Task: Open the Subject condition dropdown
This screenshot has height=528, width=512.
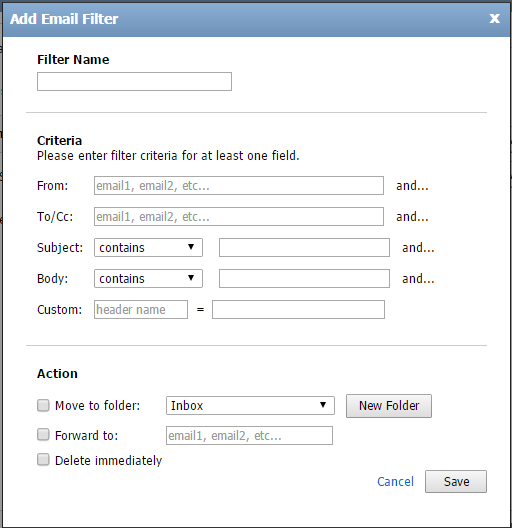Action: pos(148,248)
